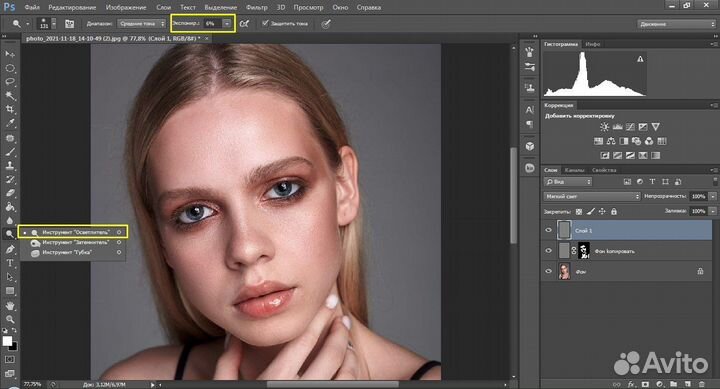Select the Pen tool
Image resolution: width=720 pixels, height=389 pixels.
(x=10, y=249)
